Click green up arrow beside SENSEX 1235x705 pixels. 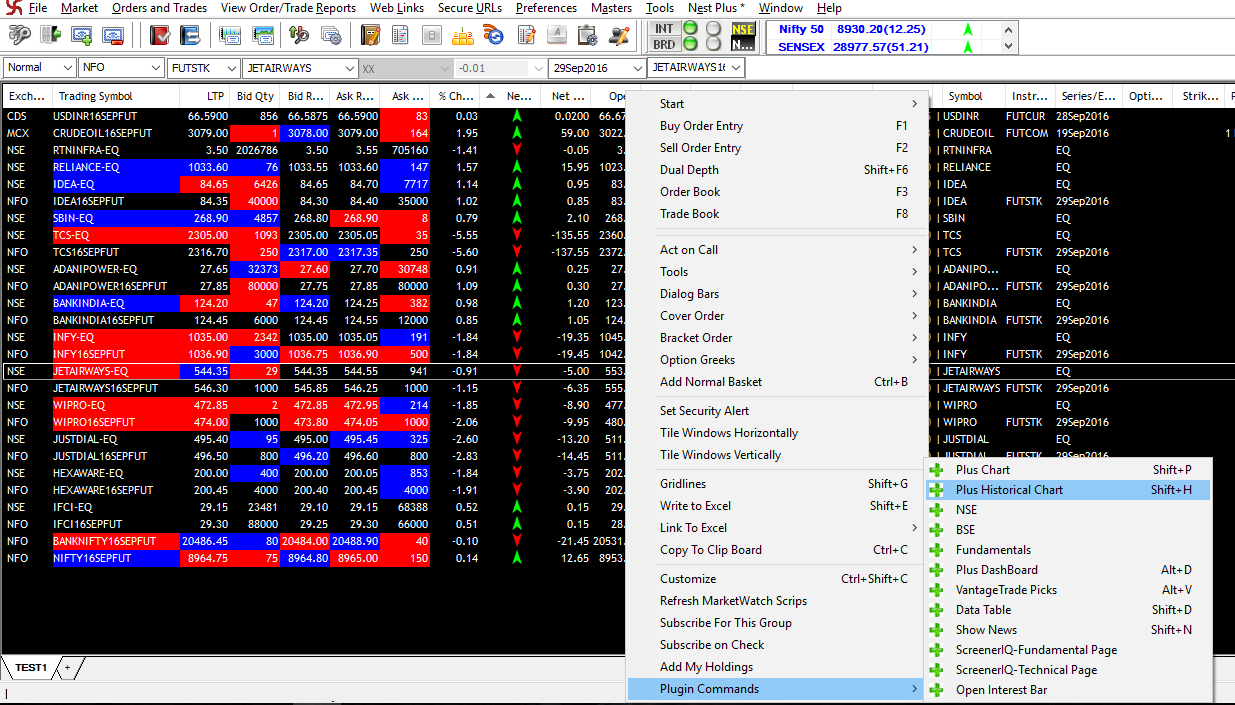click(967, 47)
